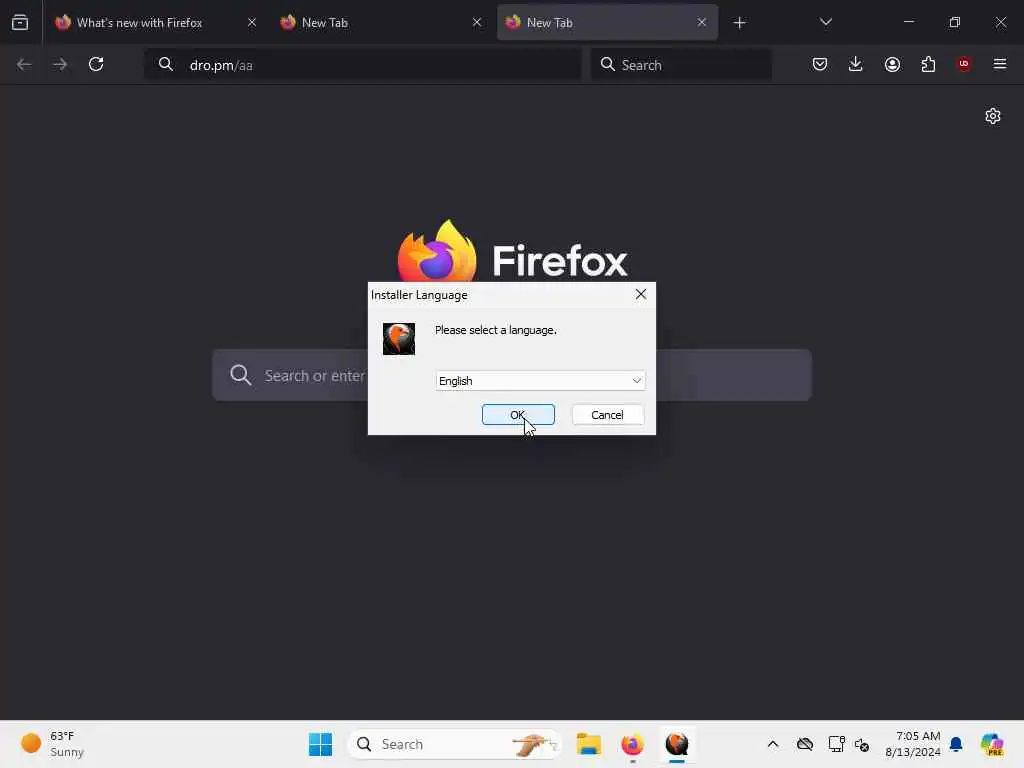Go forward one page
Screen dimensions: 1024x768
click(x=60, y=64)
